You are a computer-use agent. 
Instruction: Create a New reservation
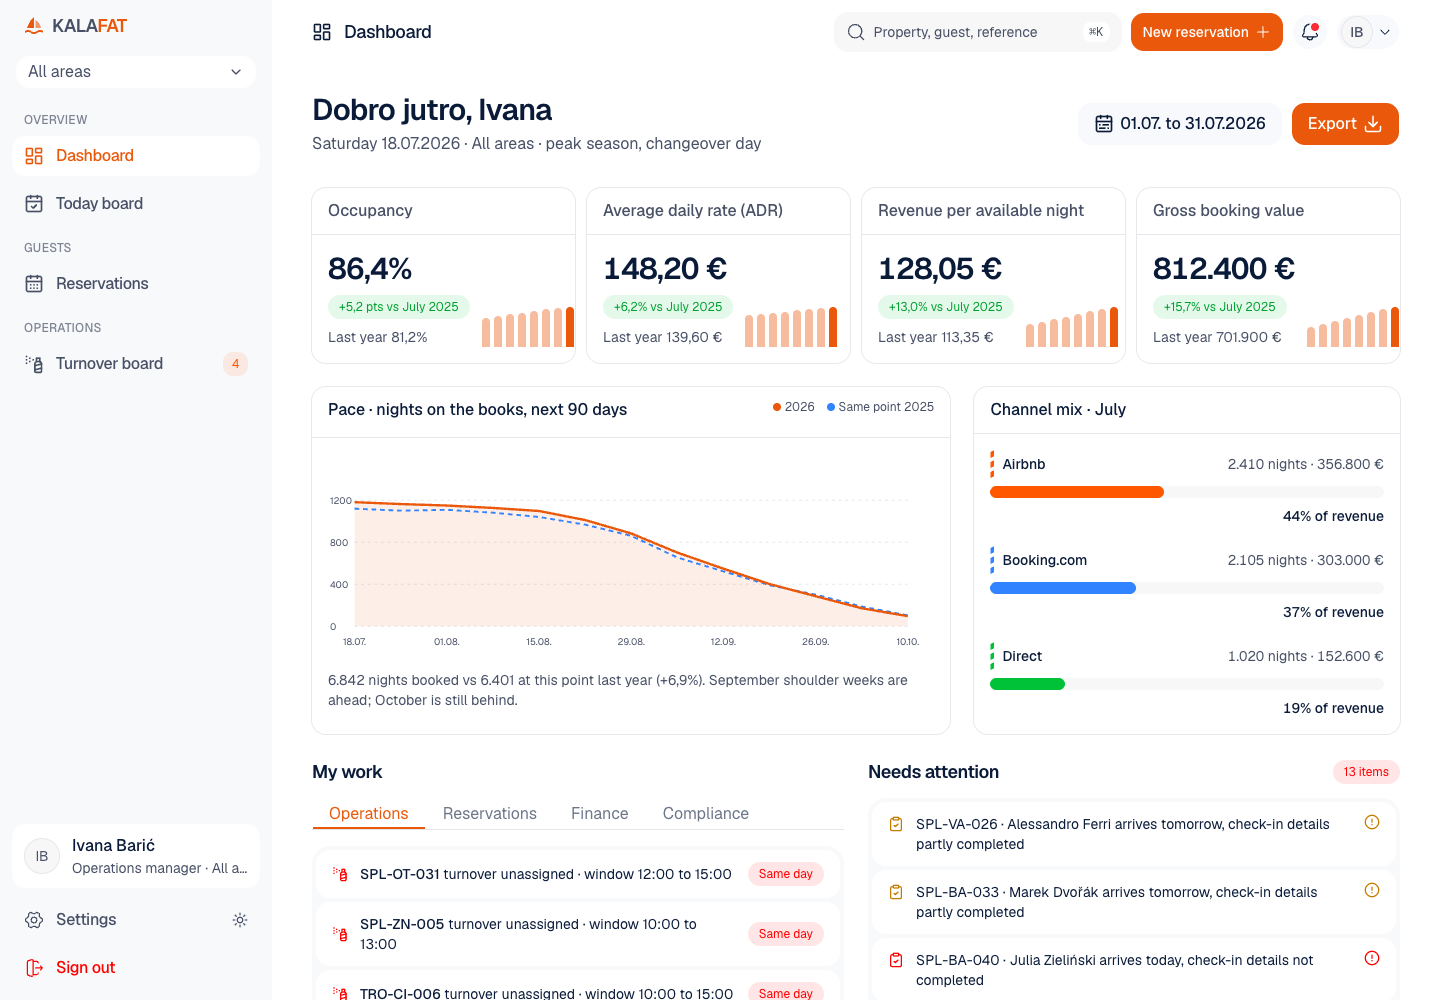pos(1206,32)
